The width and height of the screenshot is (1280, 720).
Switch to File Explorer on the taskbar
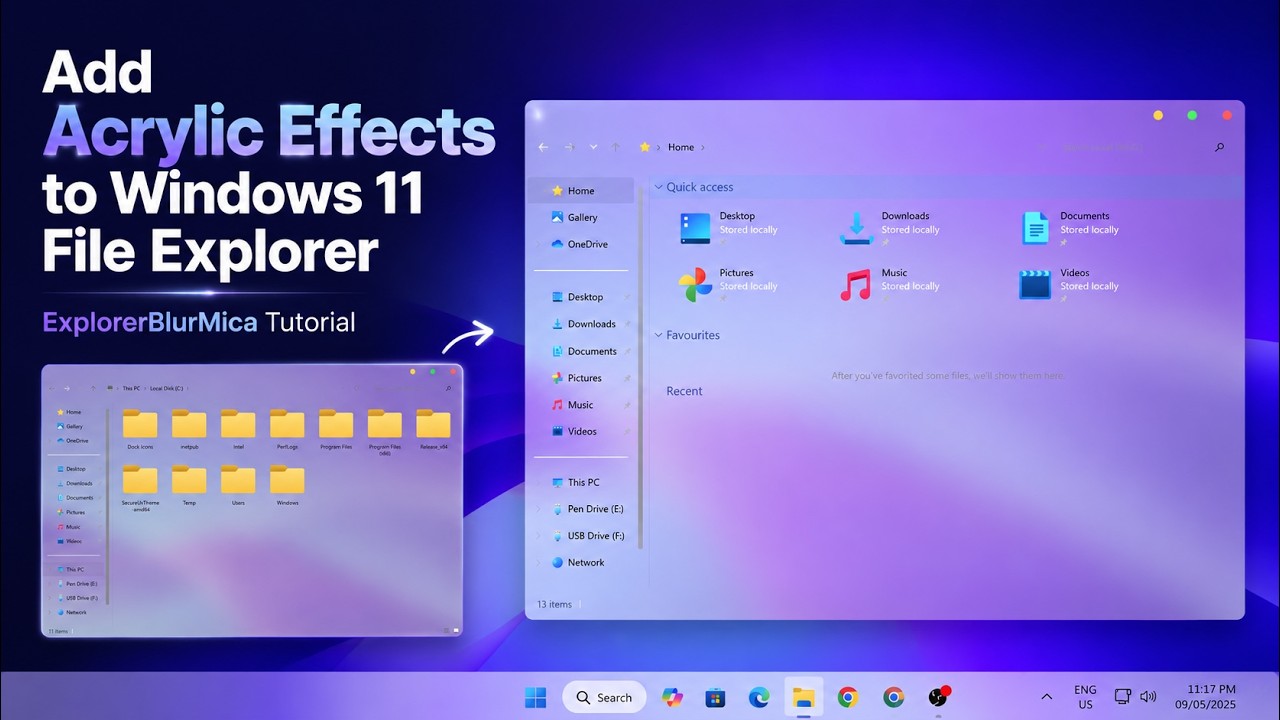coord(803,697)
